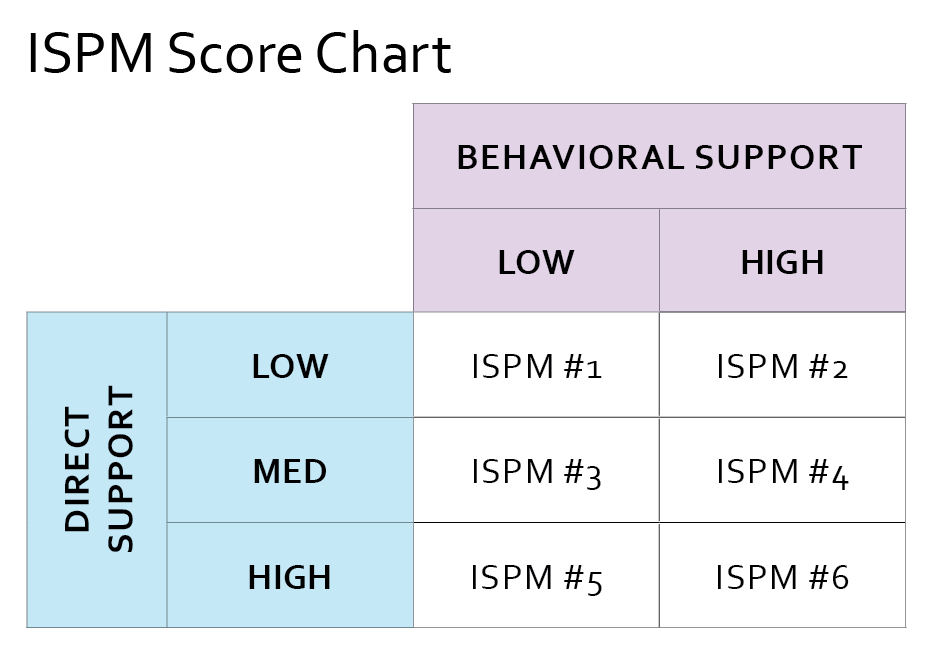
Task: Click the word ISPM in the chart title
Action: click(90, 54)
